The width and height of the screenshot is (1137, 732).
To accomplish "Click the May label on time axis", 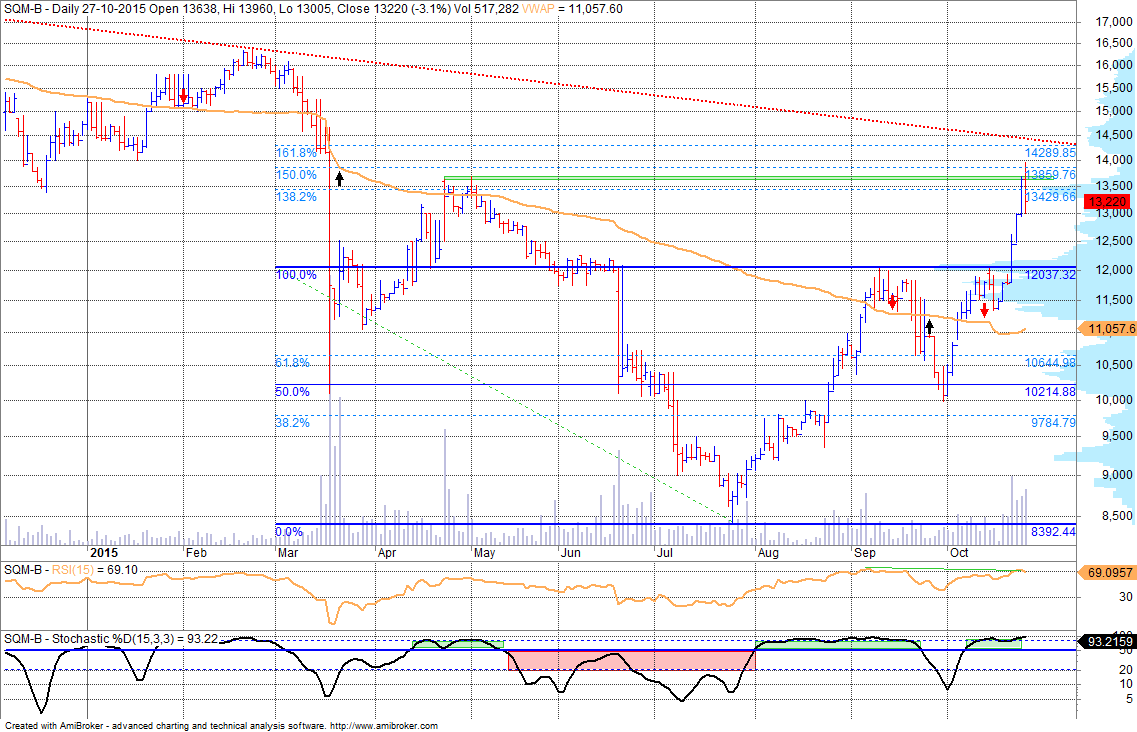I will coord(484,552).
